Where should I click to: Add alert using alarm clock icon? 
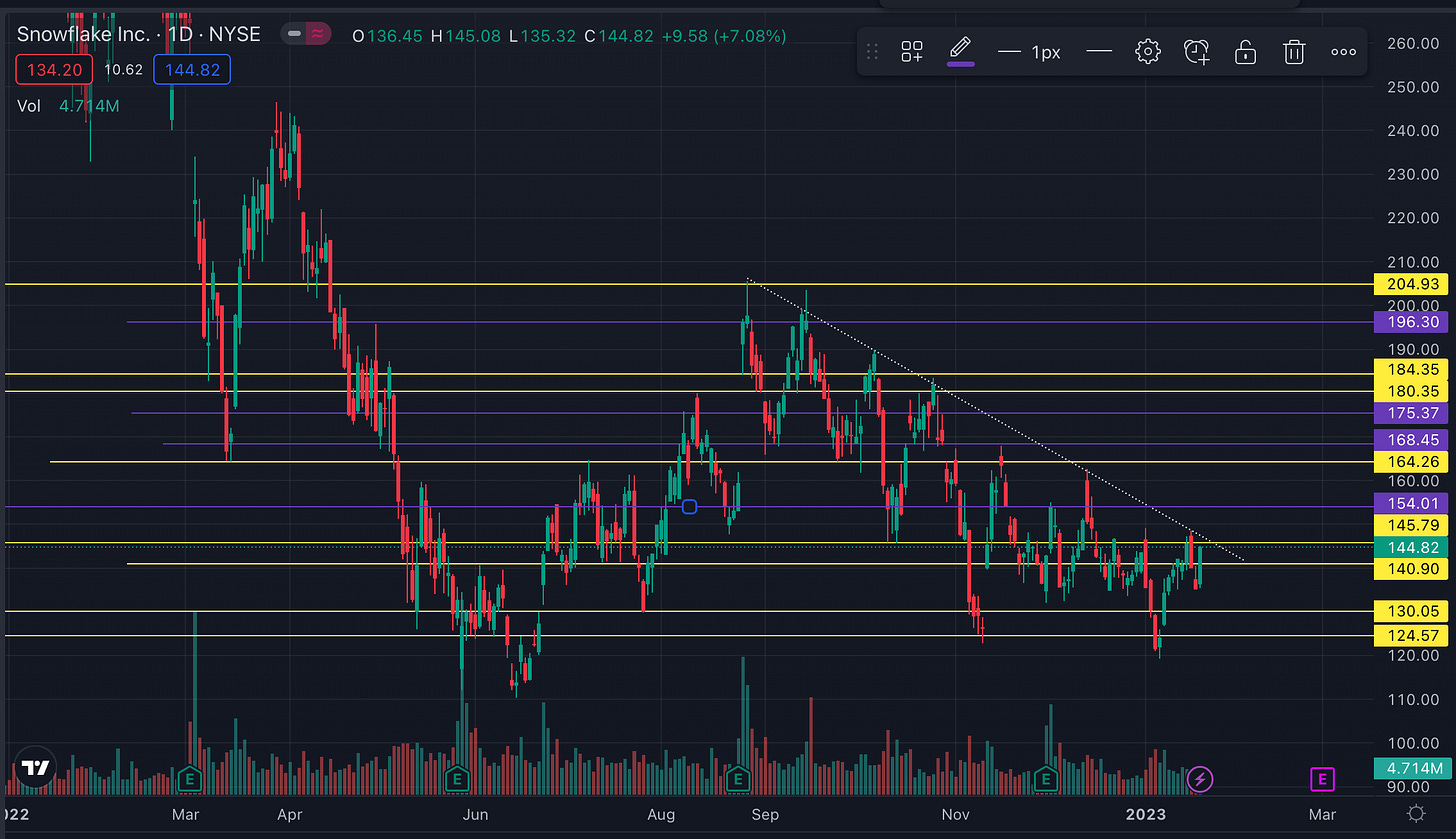1197,52
